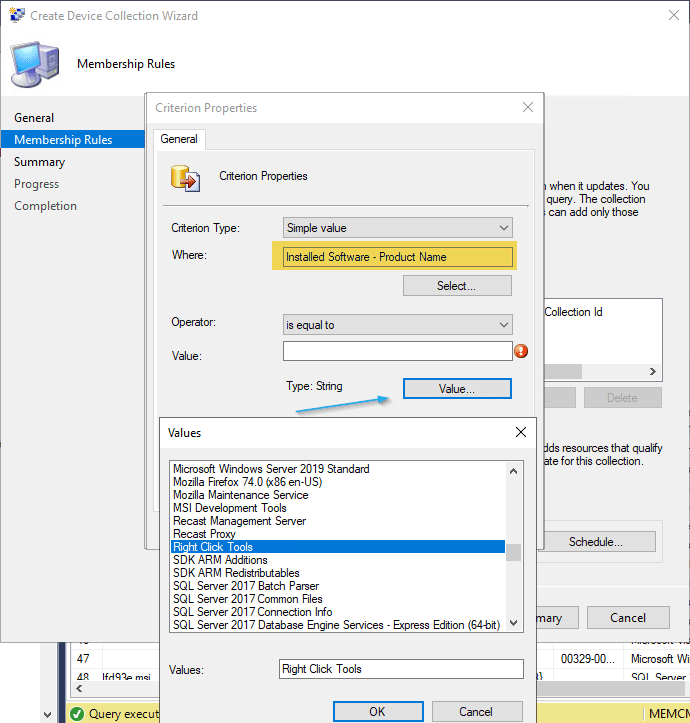
Task: Go to the Summary wizard step
Action: [40, 162]
